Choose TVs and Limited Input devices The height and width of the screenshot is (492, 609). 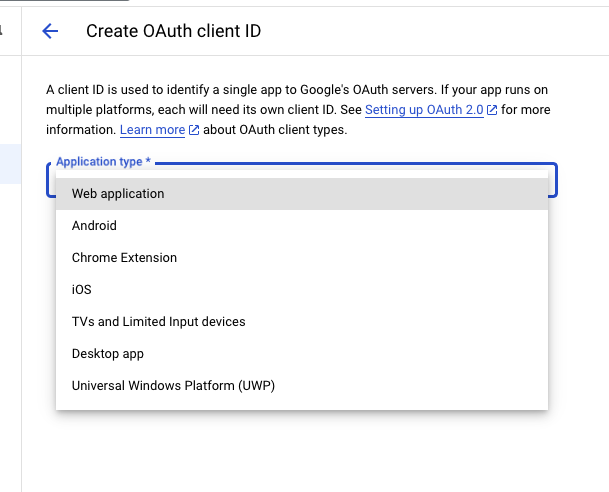[302, 322]
